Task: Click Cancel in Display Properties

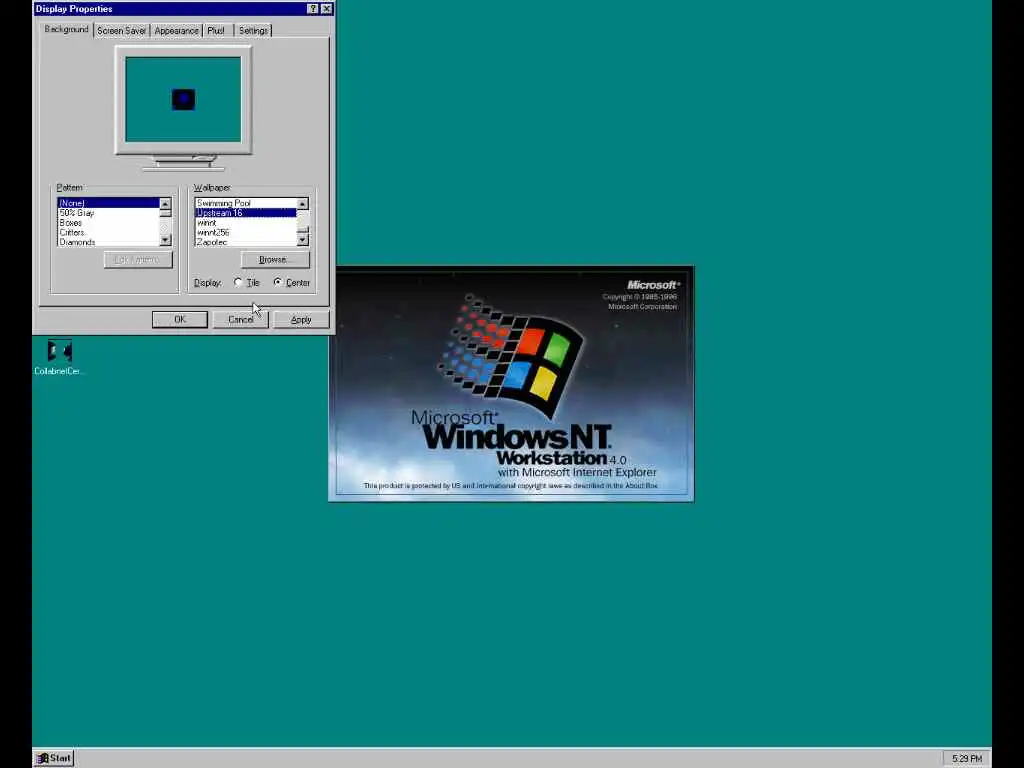Action: (240, 319)
